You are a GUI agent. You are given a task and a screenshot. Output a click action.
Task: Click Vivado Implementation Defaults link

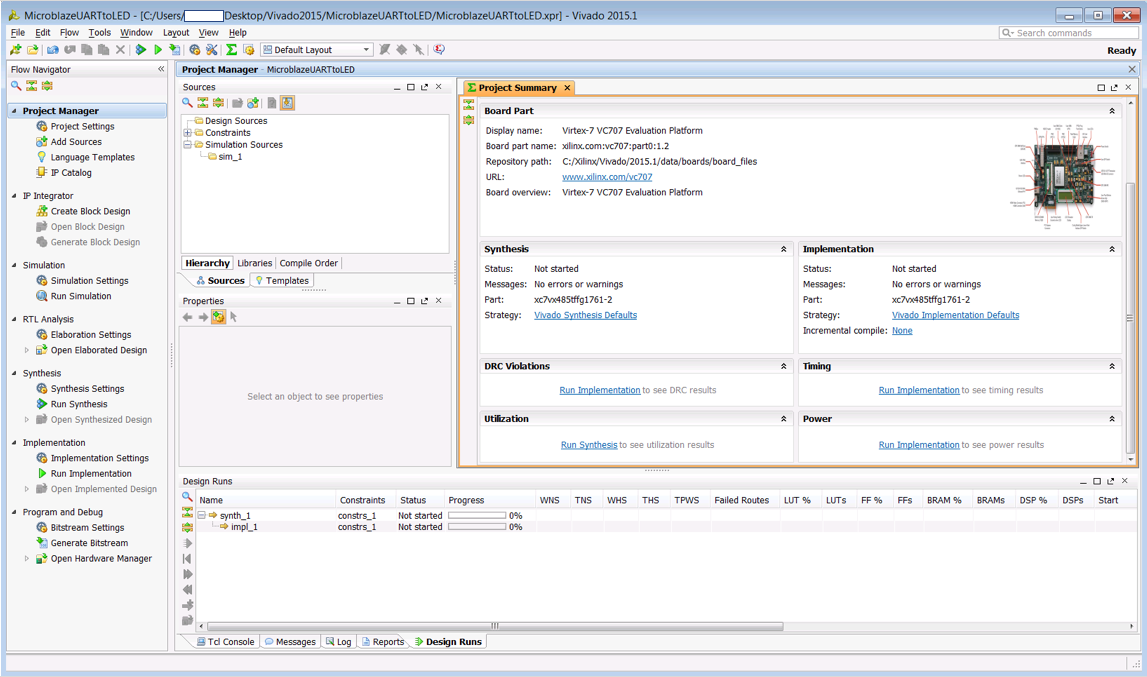955,315
